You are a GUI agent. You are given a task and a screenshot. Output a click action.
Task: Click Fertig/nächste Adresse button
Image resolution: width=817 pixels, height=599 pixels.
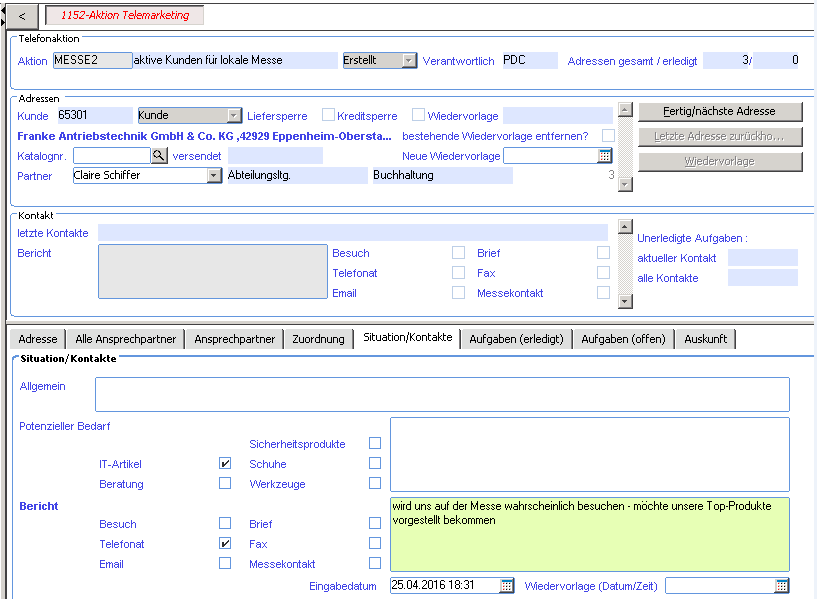tap(720, 111)
